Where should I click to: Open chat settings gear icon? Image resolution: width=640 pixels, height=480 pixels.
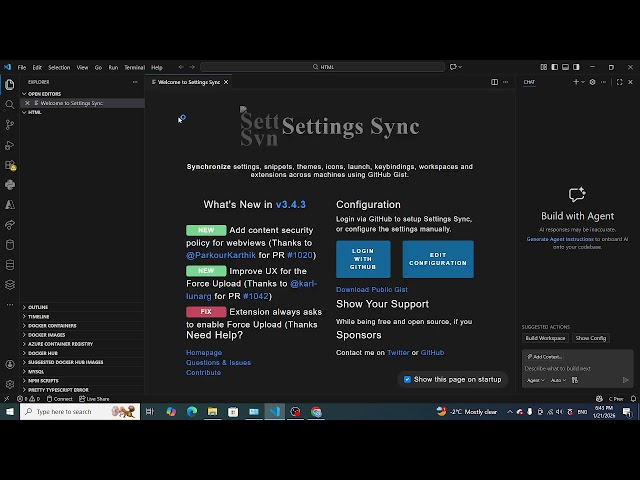(592, 82)
